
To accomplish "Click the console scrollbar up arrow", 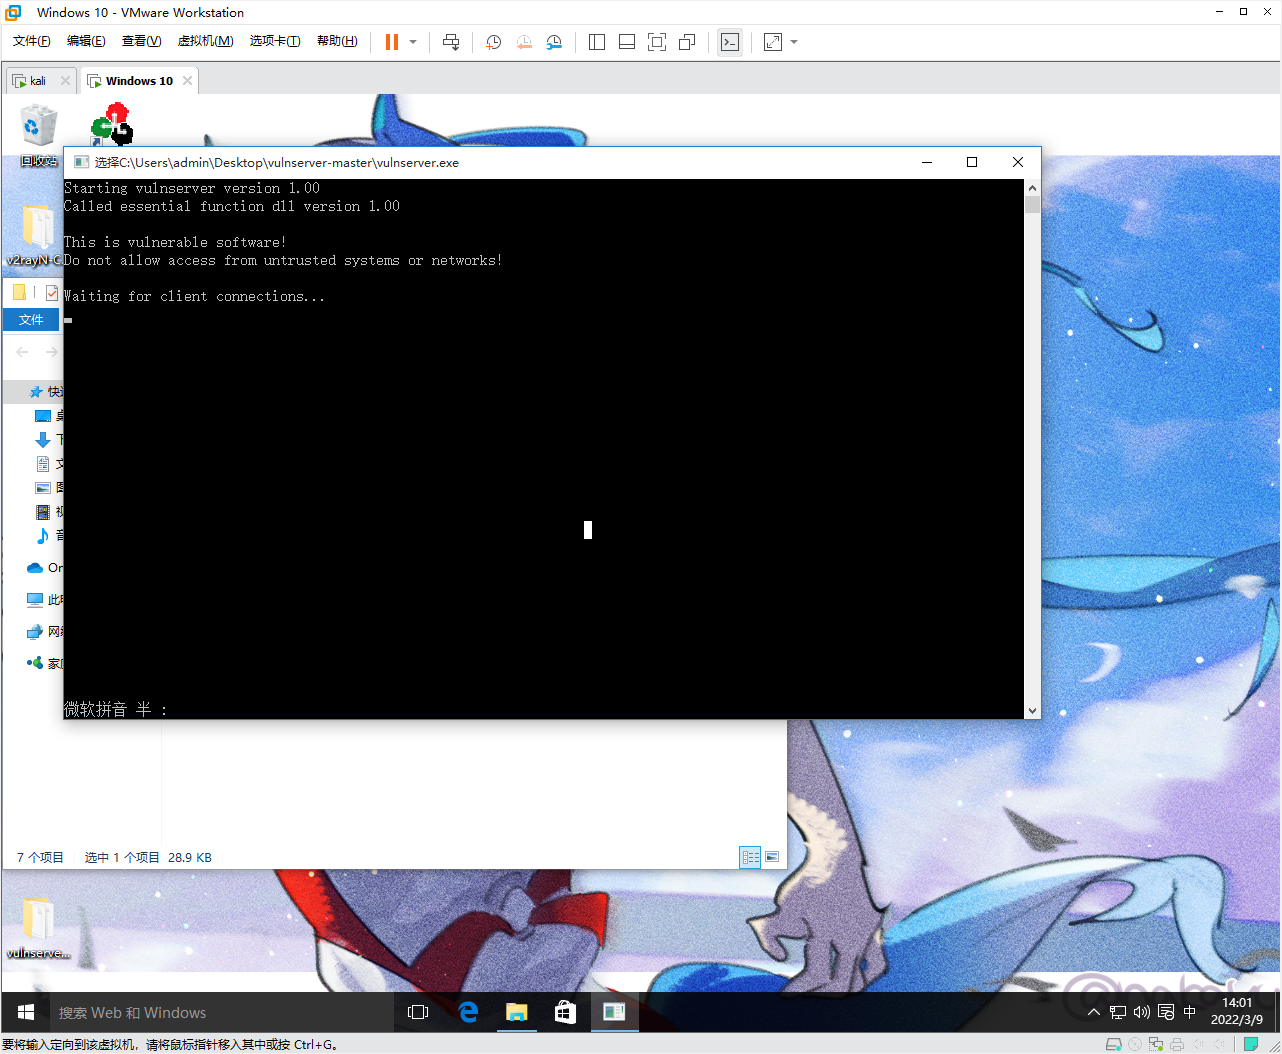I will pos(1032,187).
